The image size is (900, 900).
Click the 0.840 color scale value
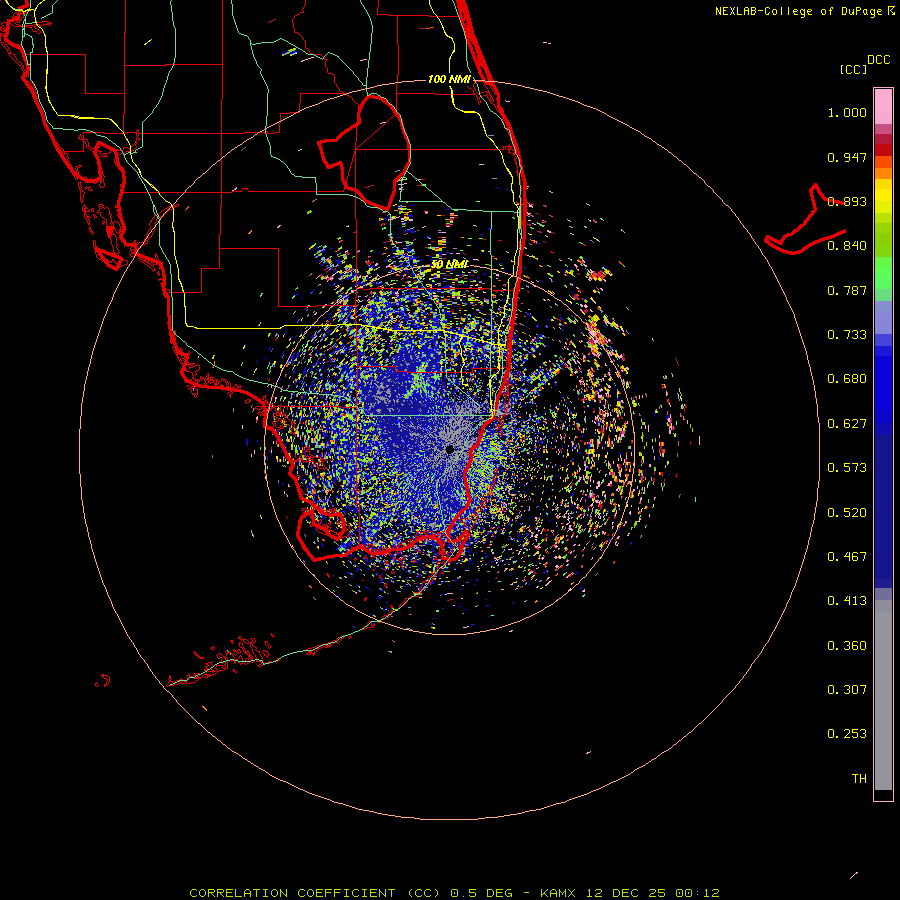point(847,246)
